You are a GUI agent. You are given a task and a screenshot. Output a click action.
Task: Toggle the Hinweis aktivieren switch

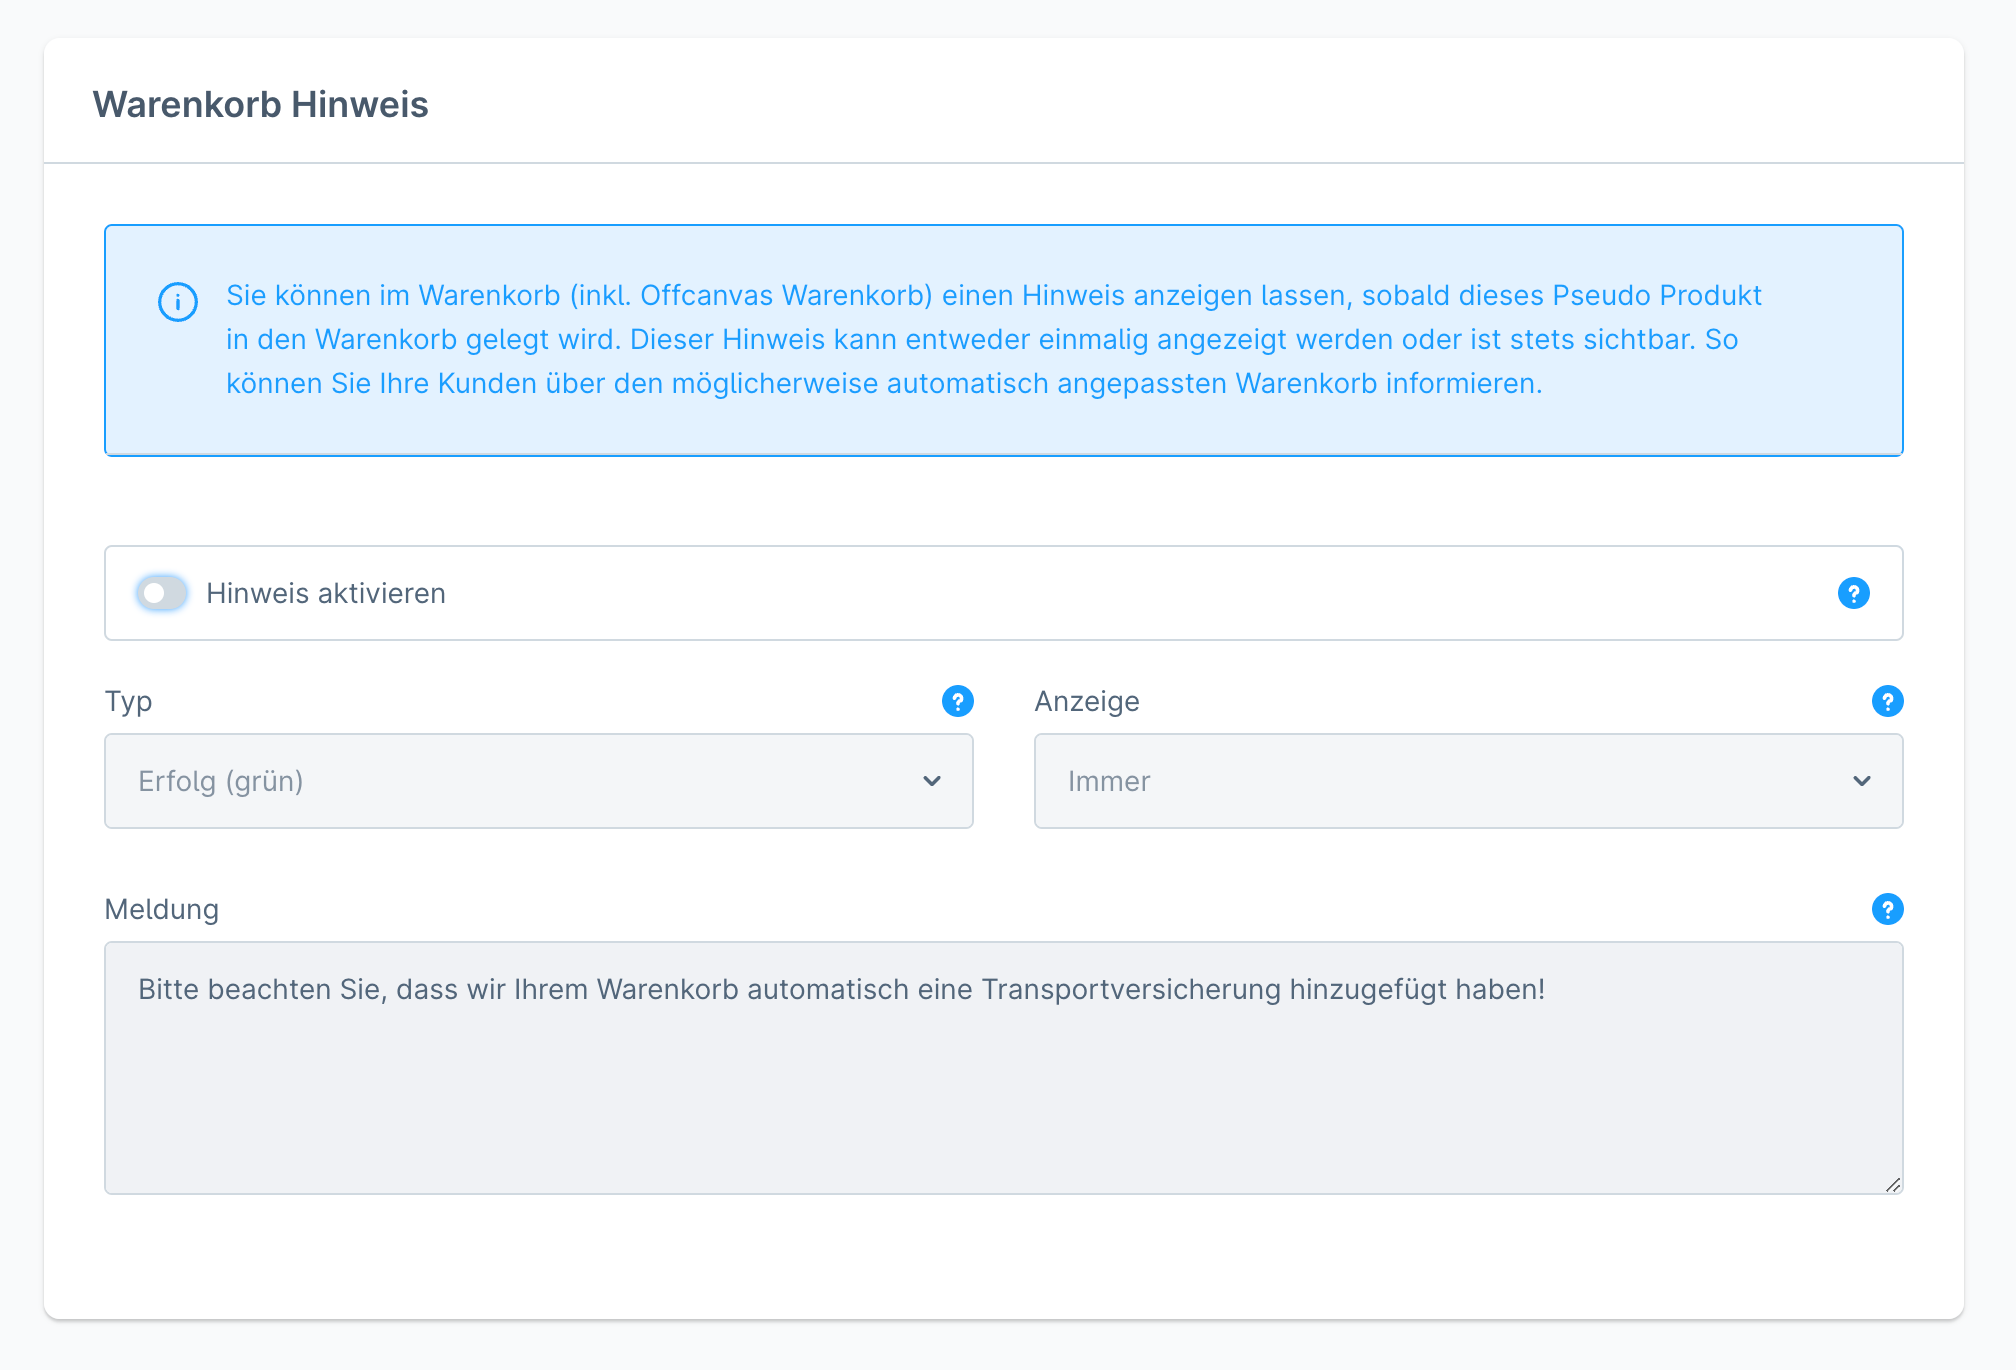(x=162, y=593)
